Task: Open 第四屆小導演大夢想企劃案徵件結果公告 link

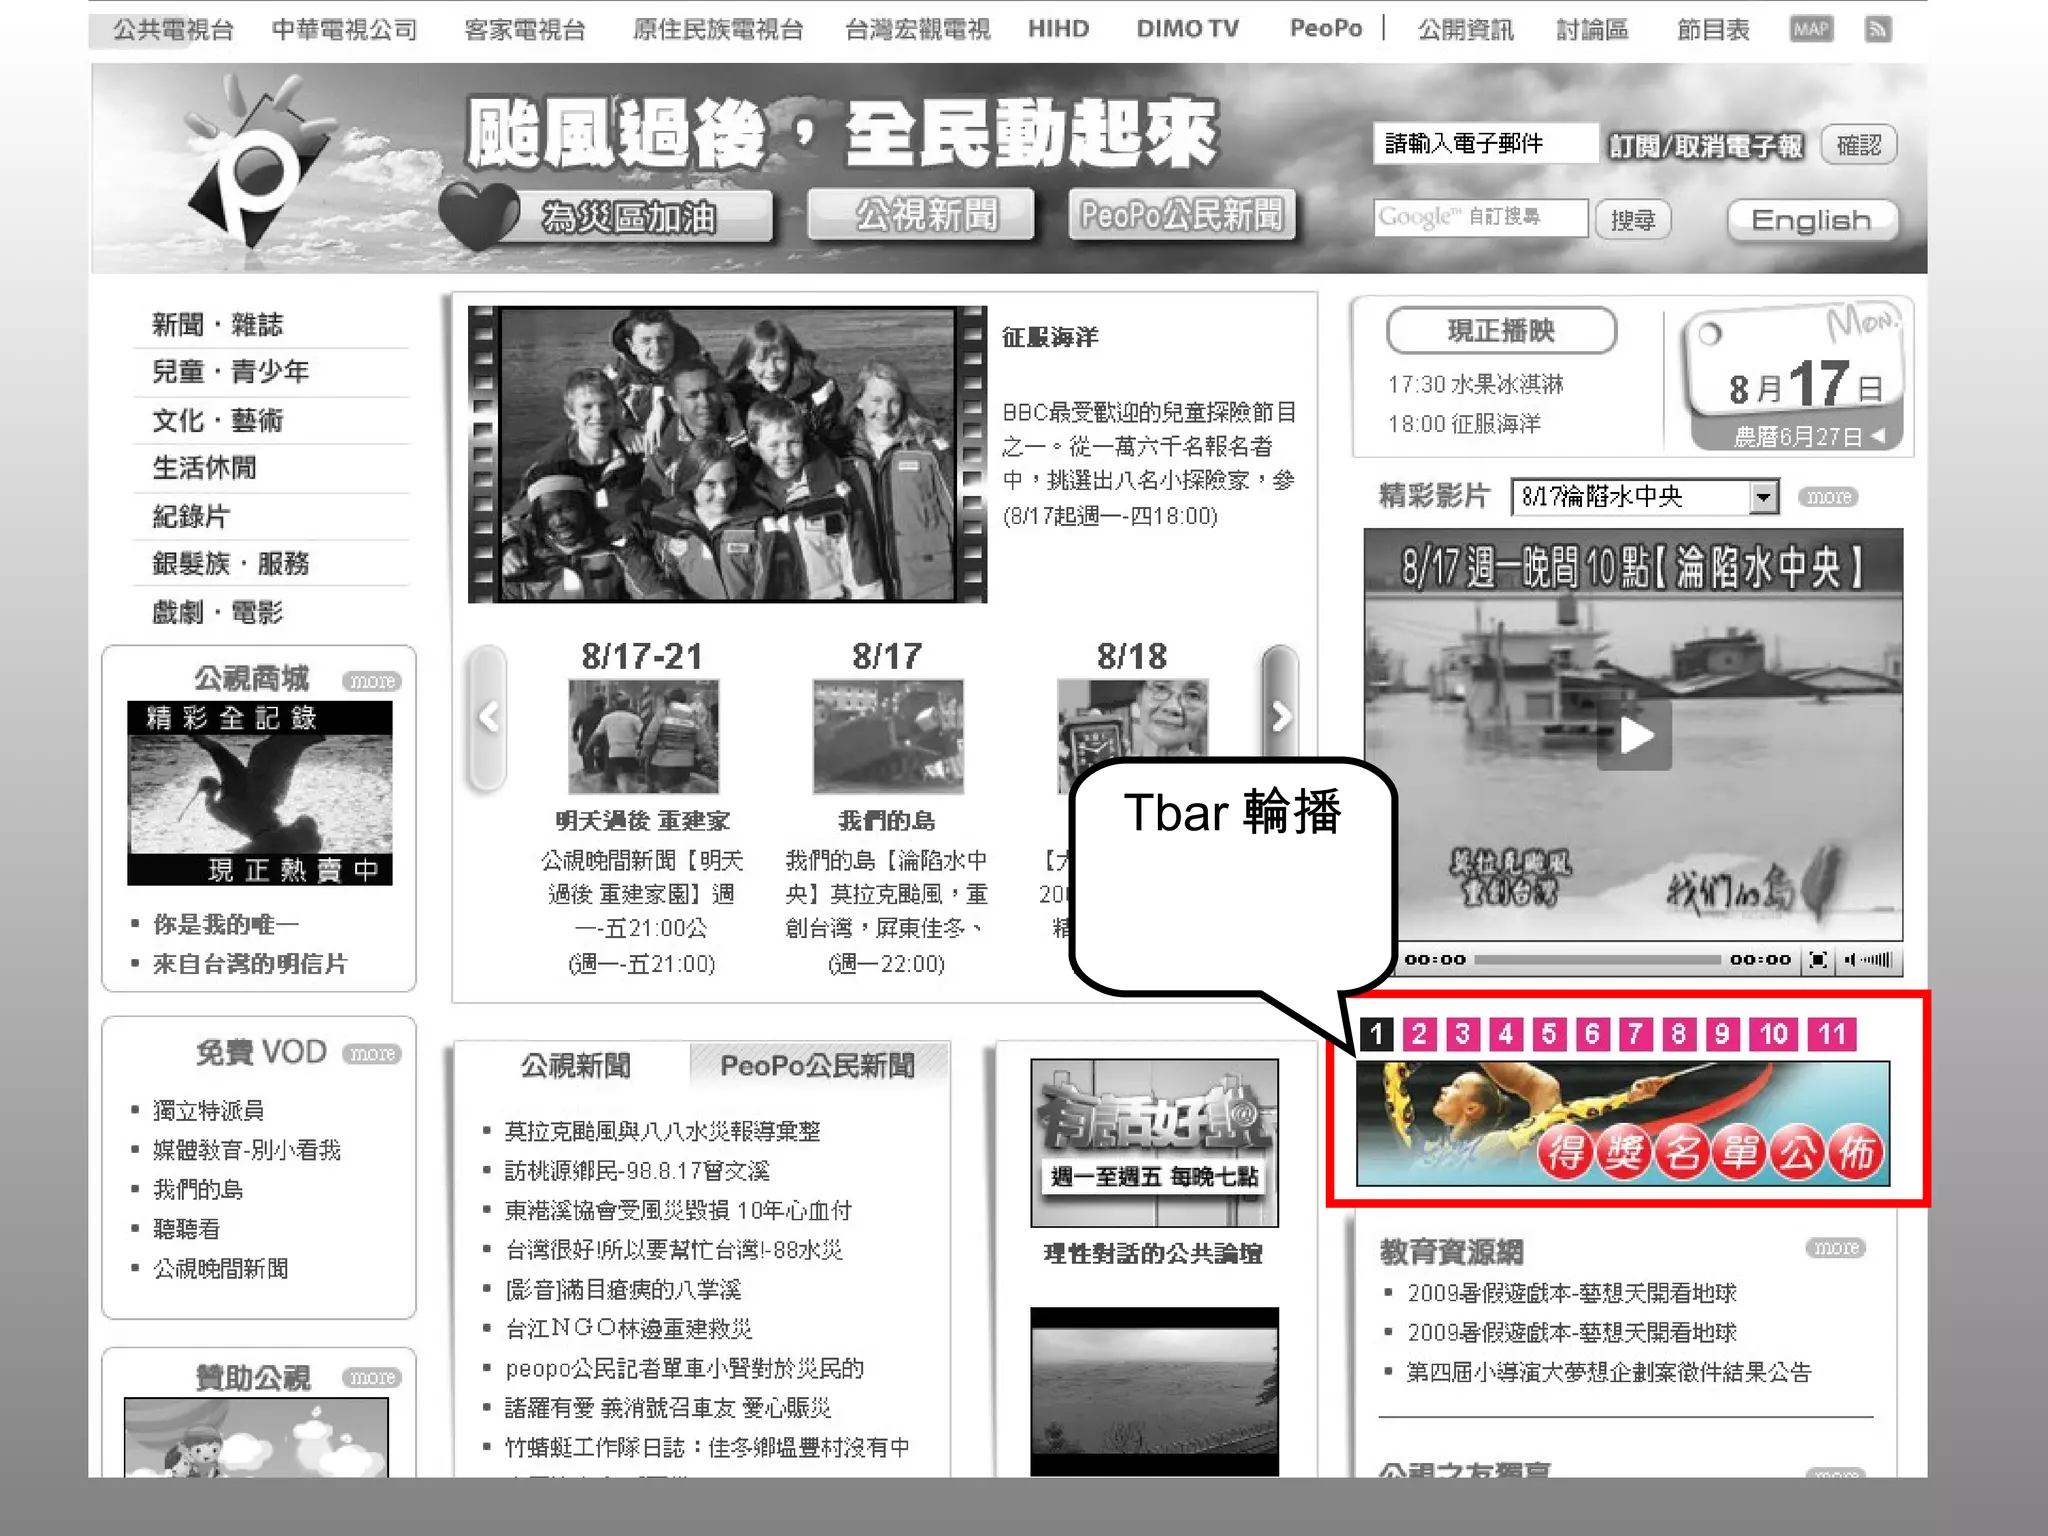Action: [1609, 1373]
